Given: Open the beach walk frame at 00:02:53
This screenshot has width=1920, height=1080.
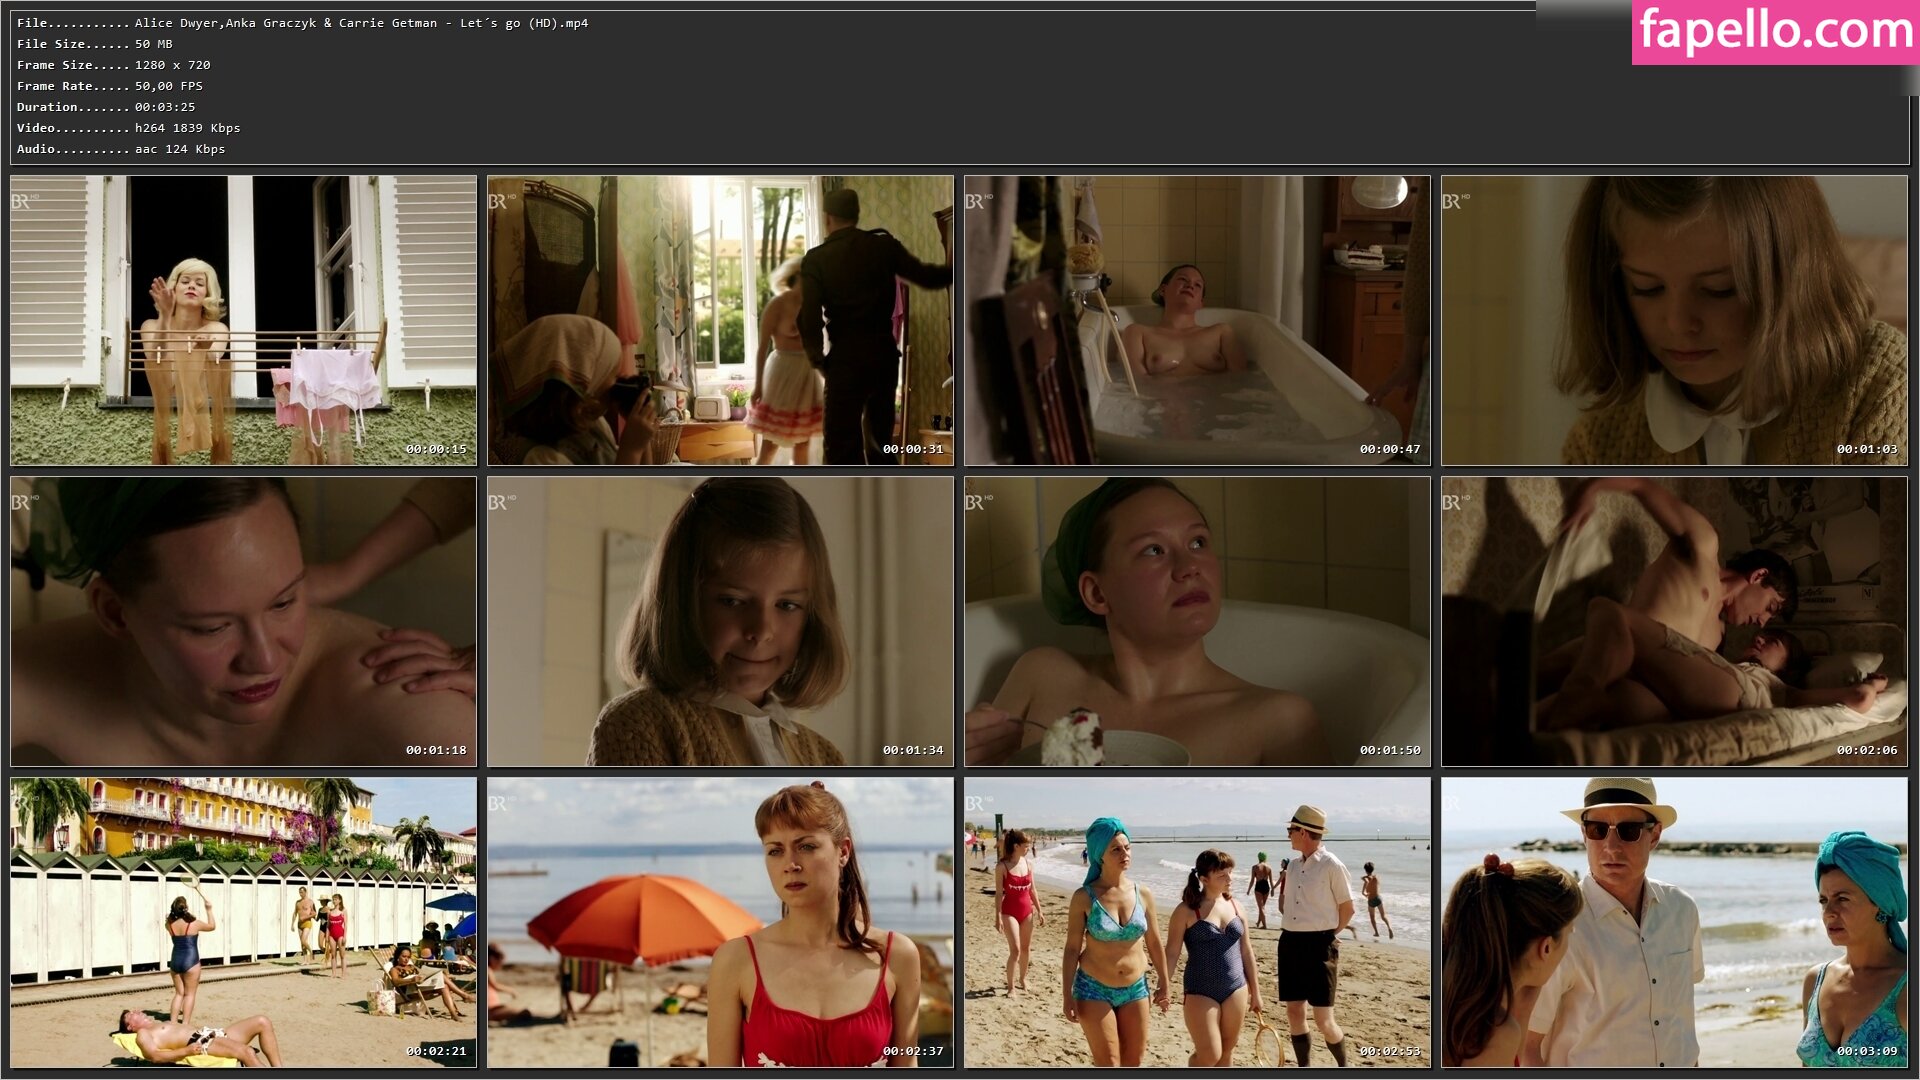Looking at the screenshot, I should point(1197,922).
